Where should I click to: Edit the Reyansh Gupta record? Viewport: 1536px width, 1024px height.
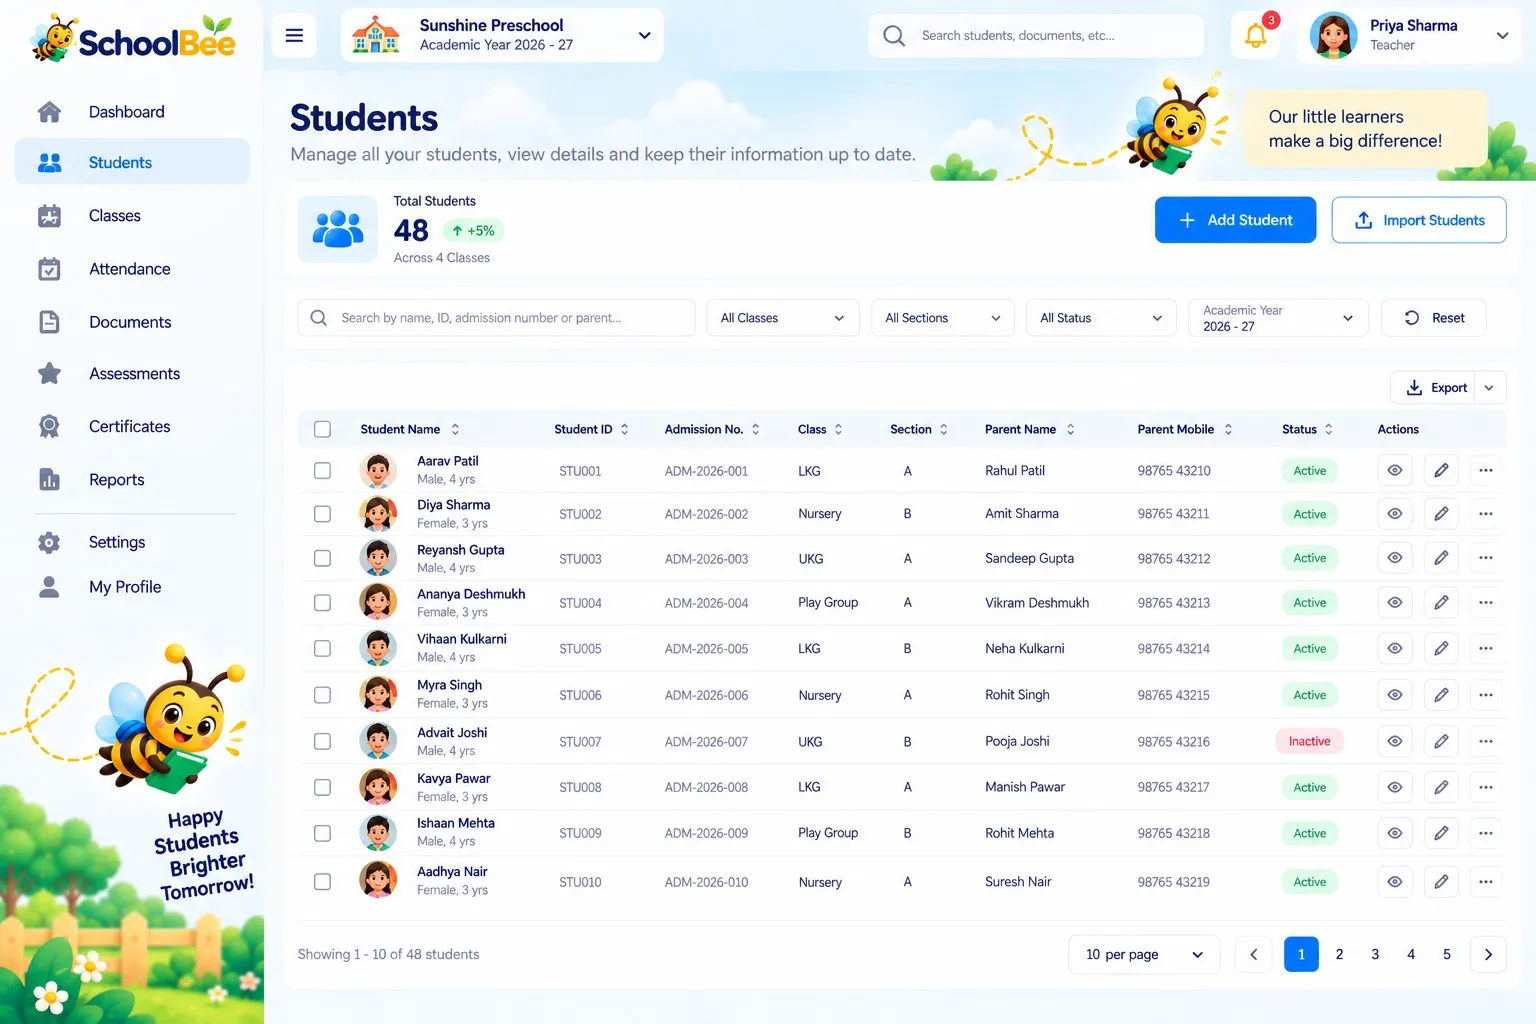(1441, 558)
